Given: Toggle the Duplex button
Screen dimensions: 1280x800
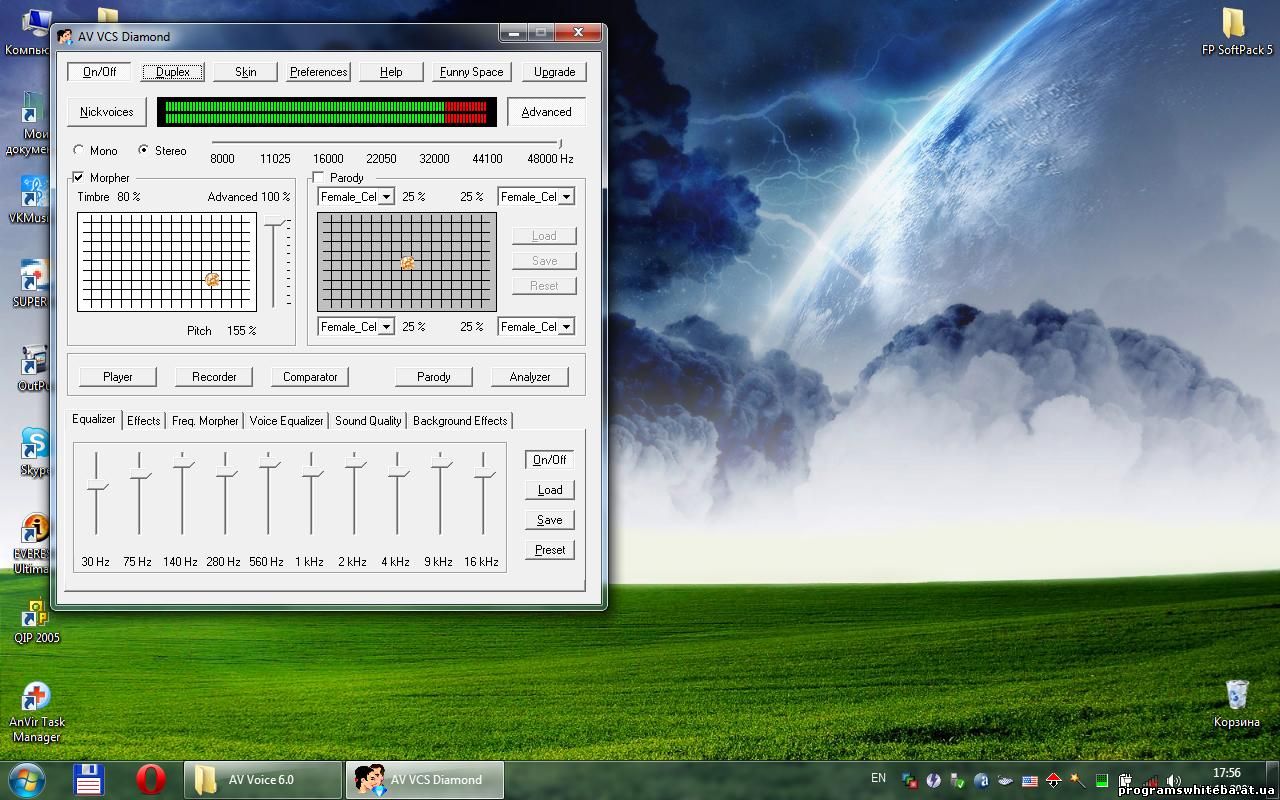Looking at the screenshot, I should point(172,72).
